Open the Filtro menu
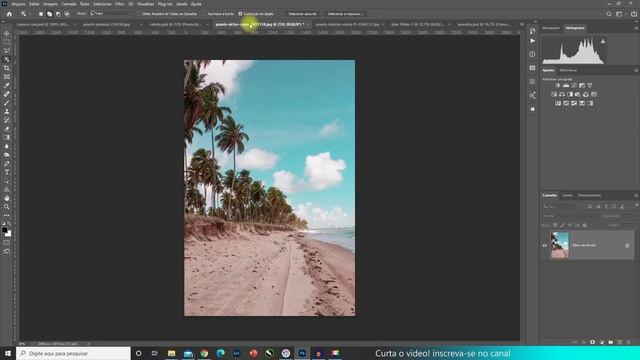 pos(120,4)
